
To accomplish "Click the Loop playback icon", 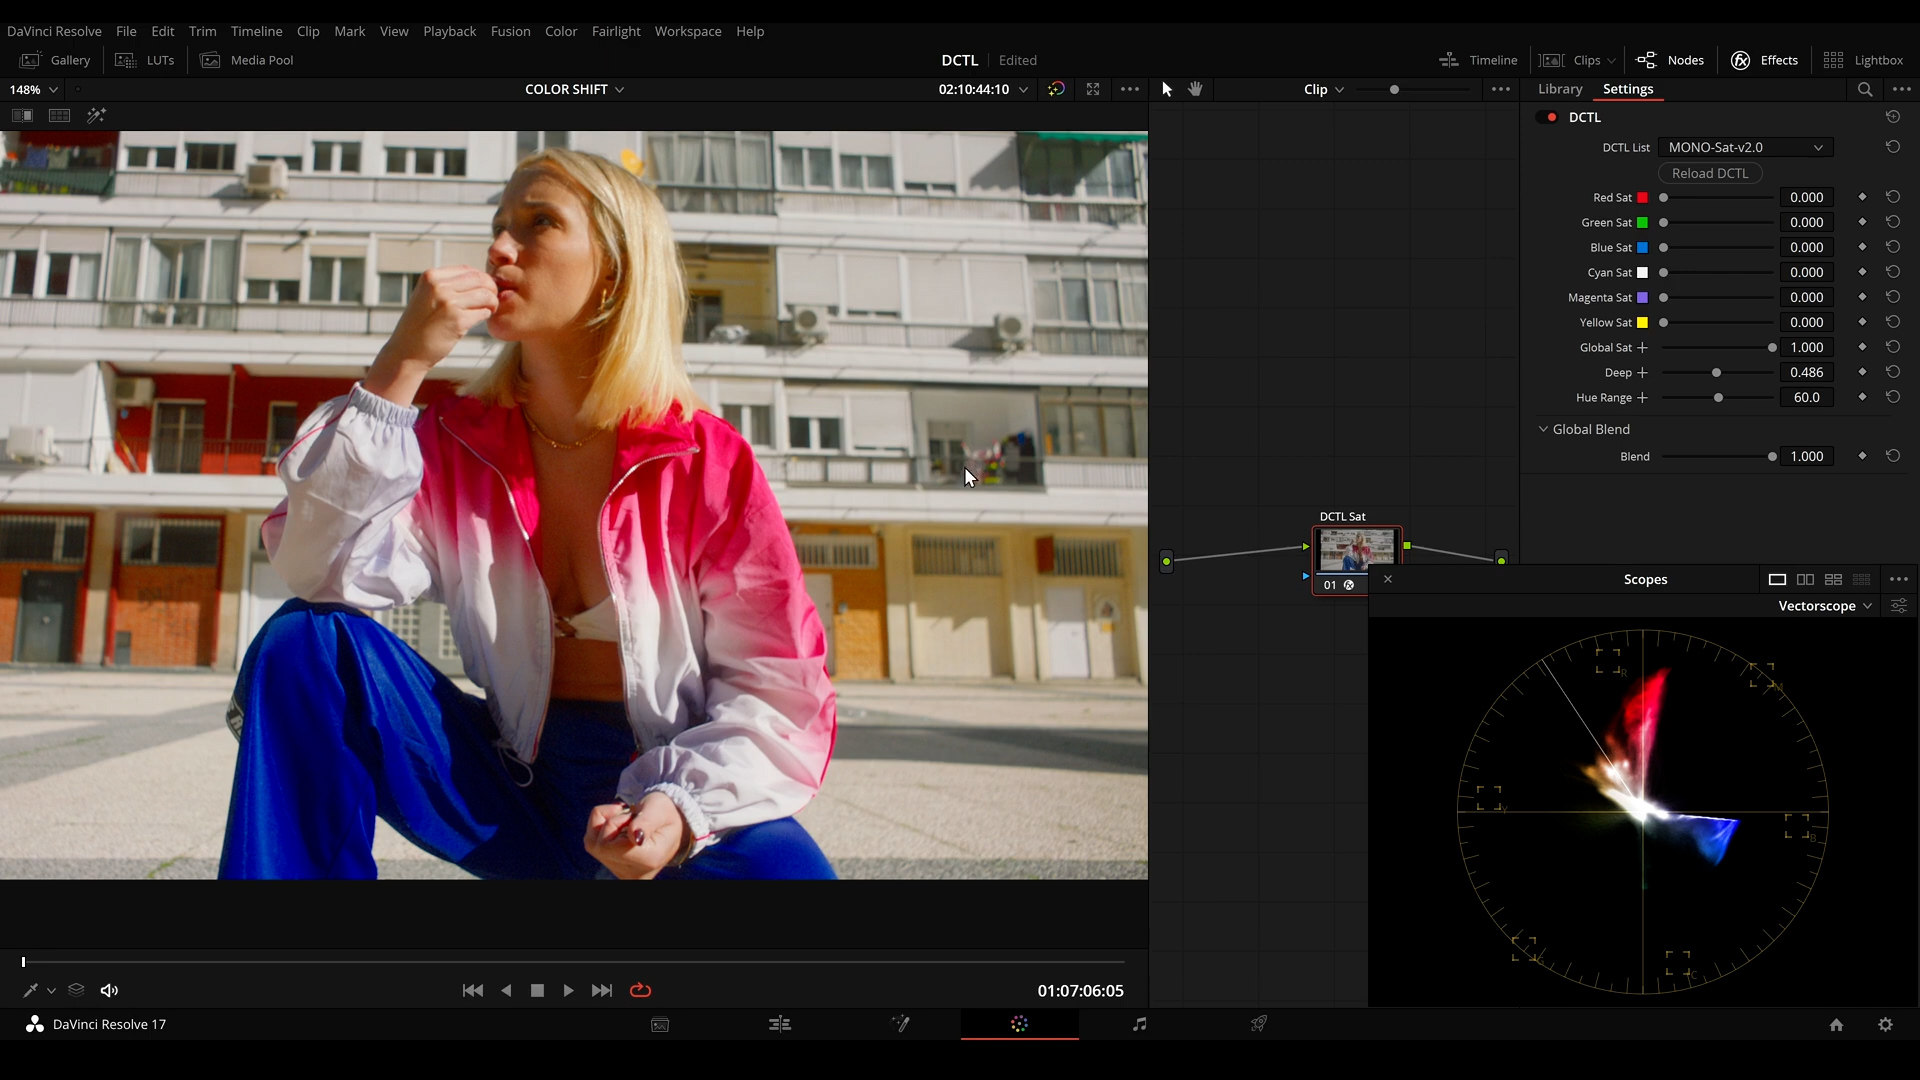I will click(640, 990).
